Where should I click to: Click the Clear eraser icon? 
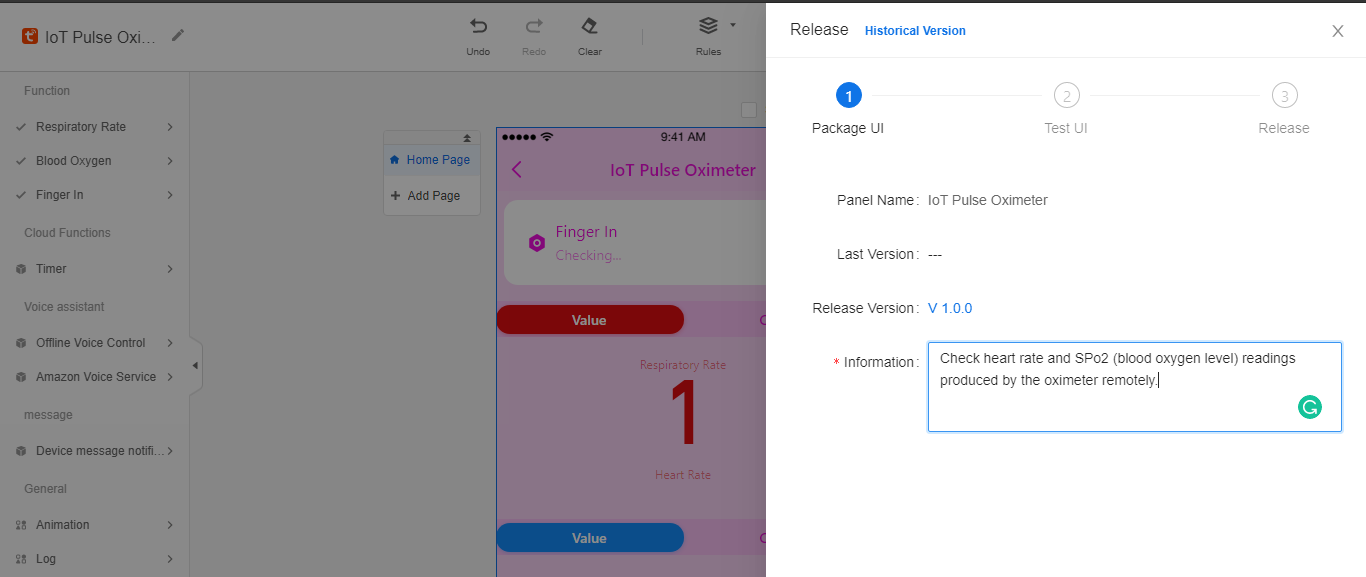(x=590, y=27)
